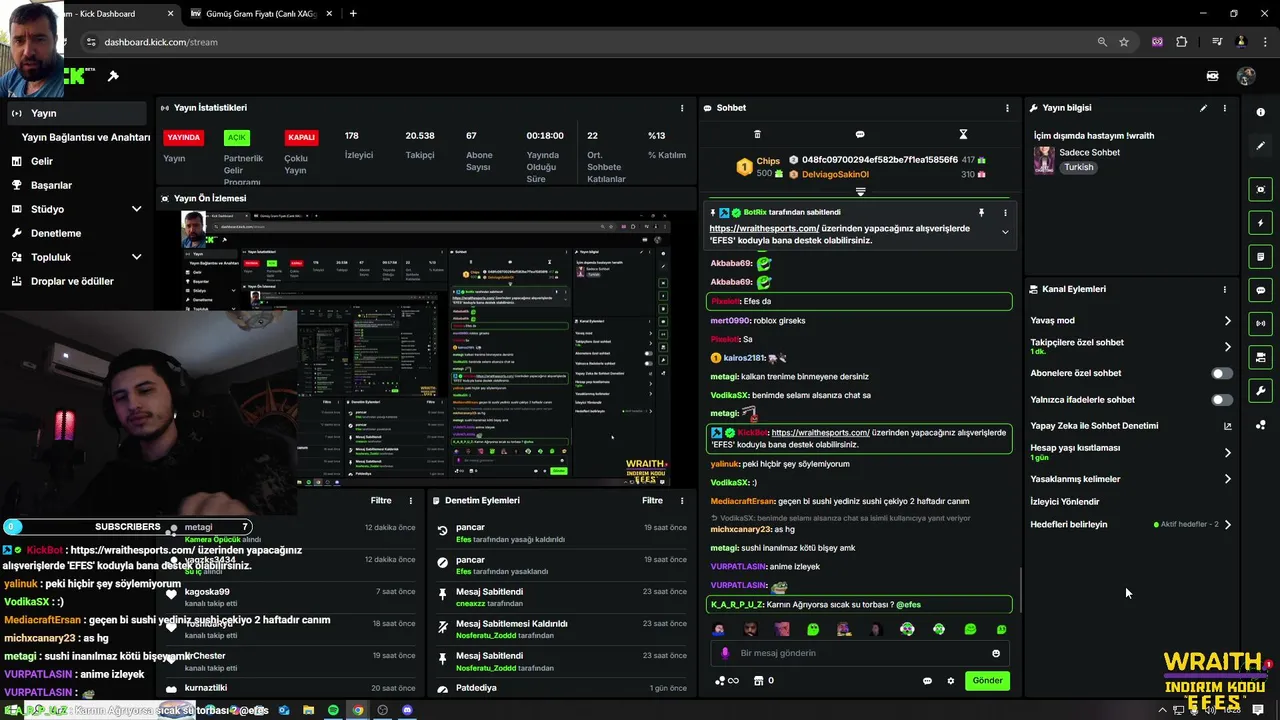The image size is (1280, 720).
Task: Toggle the lightning bolt widget in sidebar
Action: point(1261,223)
